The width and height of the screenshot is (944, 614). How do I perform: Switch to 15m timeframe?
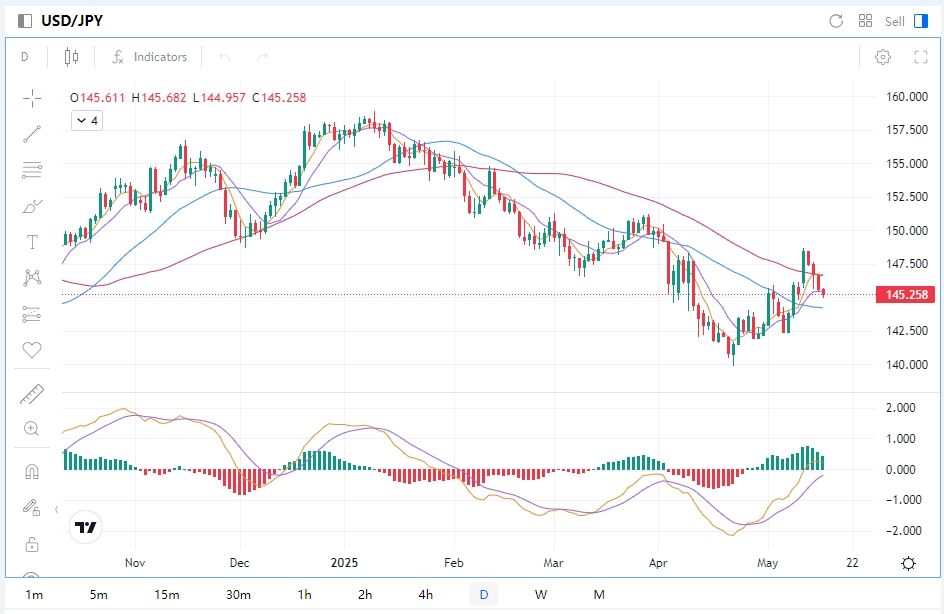(x=167, y=595)
